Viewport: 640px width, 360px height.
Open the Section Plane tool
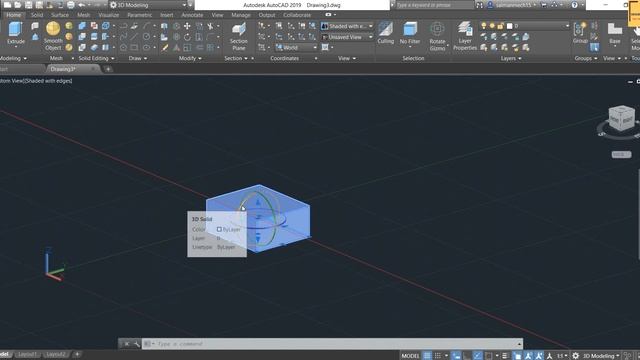point(238,36)
